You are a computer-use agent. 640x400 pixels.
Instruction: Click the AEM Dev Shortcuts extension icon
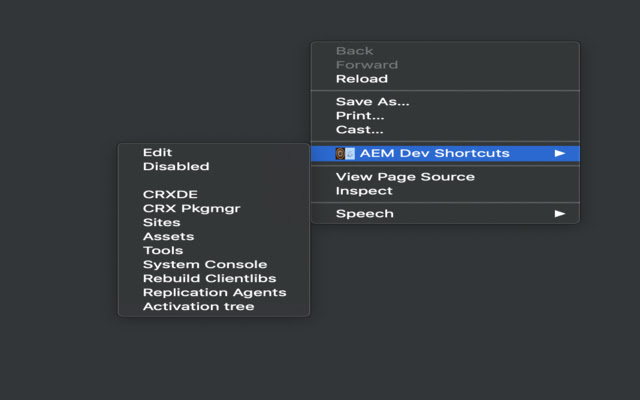coord(345,153)
